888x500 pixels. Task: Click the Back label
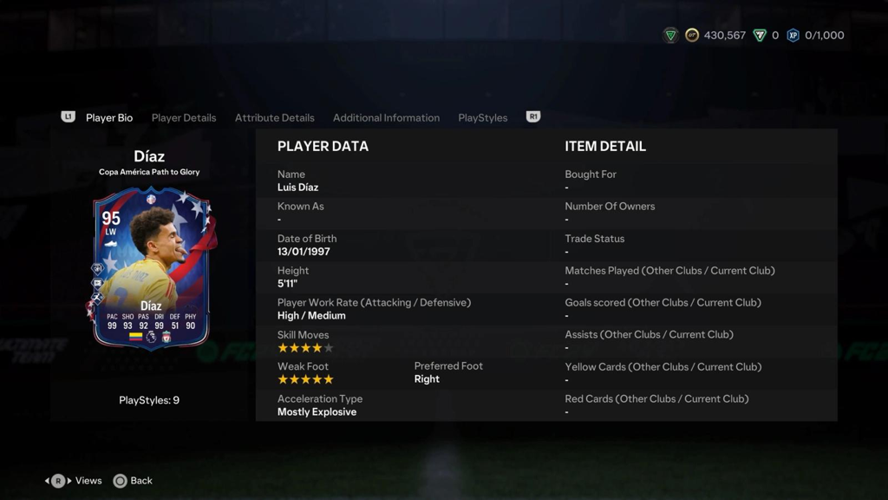pos(141,481)
